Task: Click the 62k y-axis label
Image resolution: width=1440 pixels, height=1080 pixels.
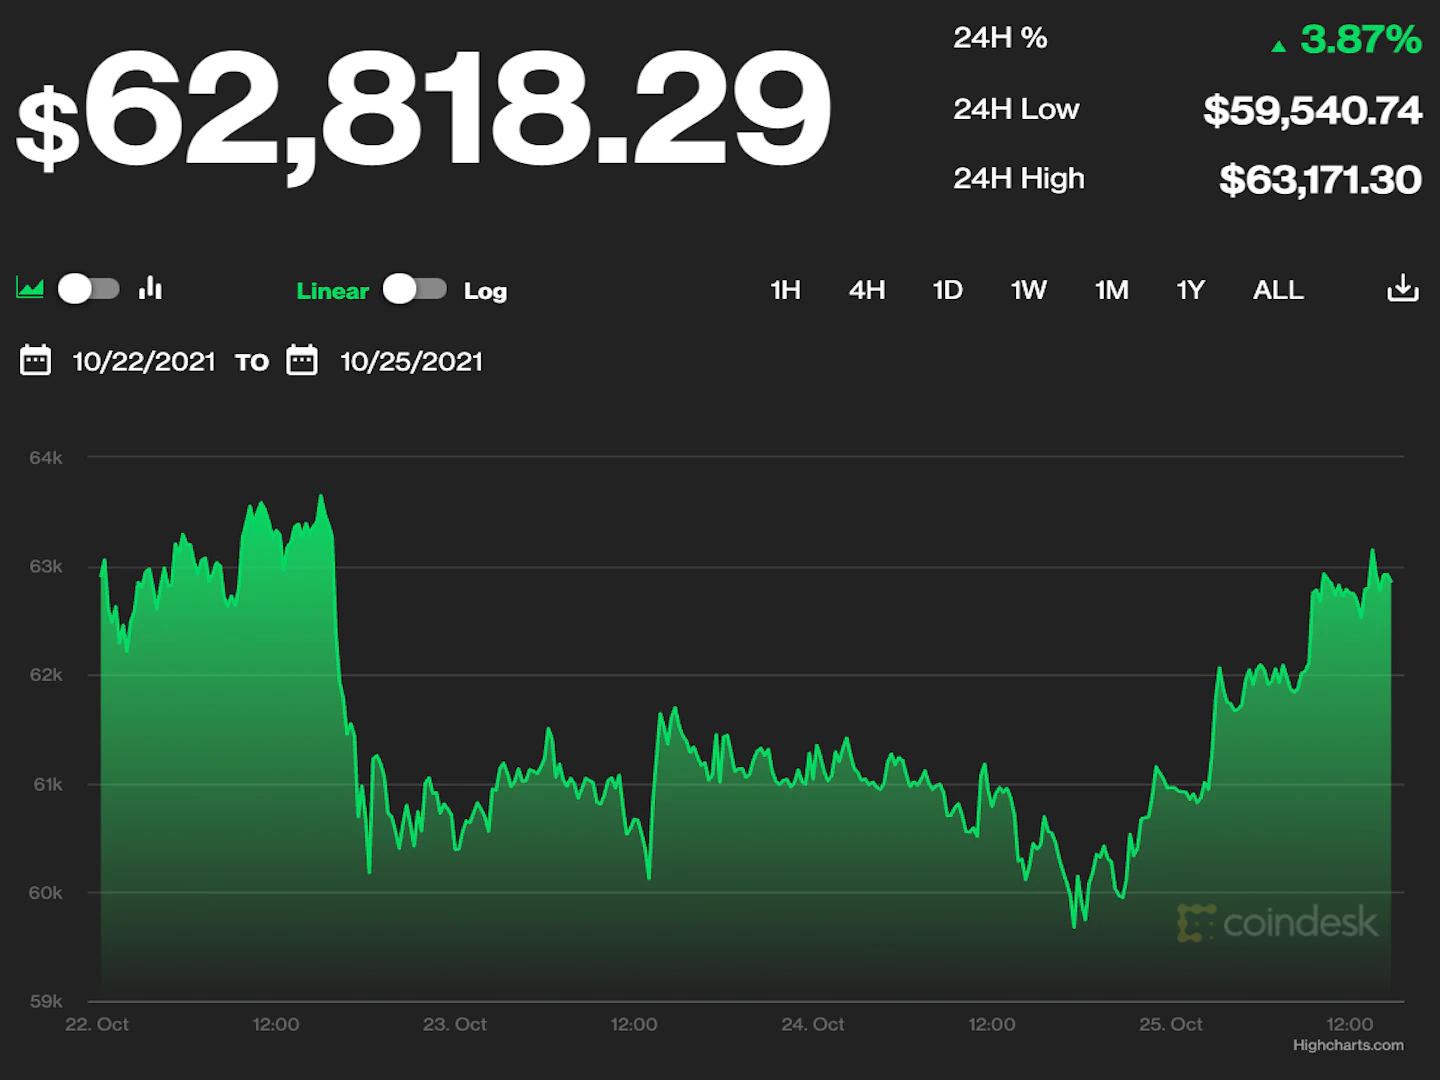Action: click(46, 675)
